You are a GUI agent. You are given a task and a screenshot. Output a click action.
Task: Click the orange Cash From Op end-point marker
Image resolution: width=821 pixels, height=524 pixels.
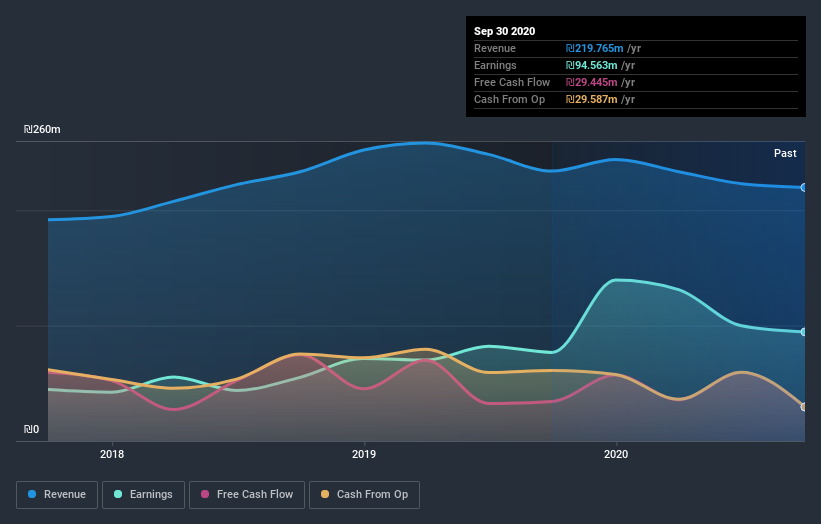pyautogui.click(x=804, y=407)
